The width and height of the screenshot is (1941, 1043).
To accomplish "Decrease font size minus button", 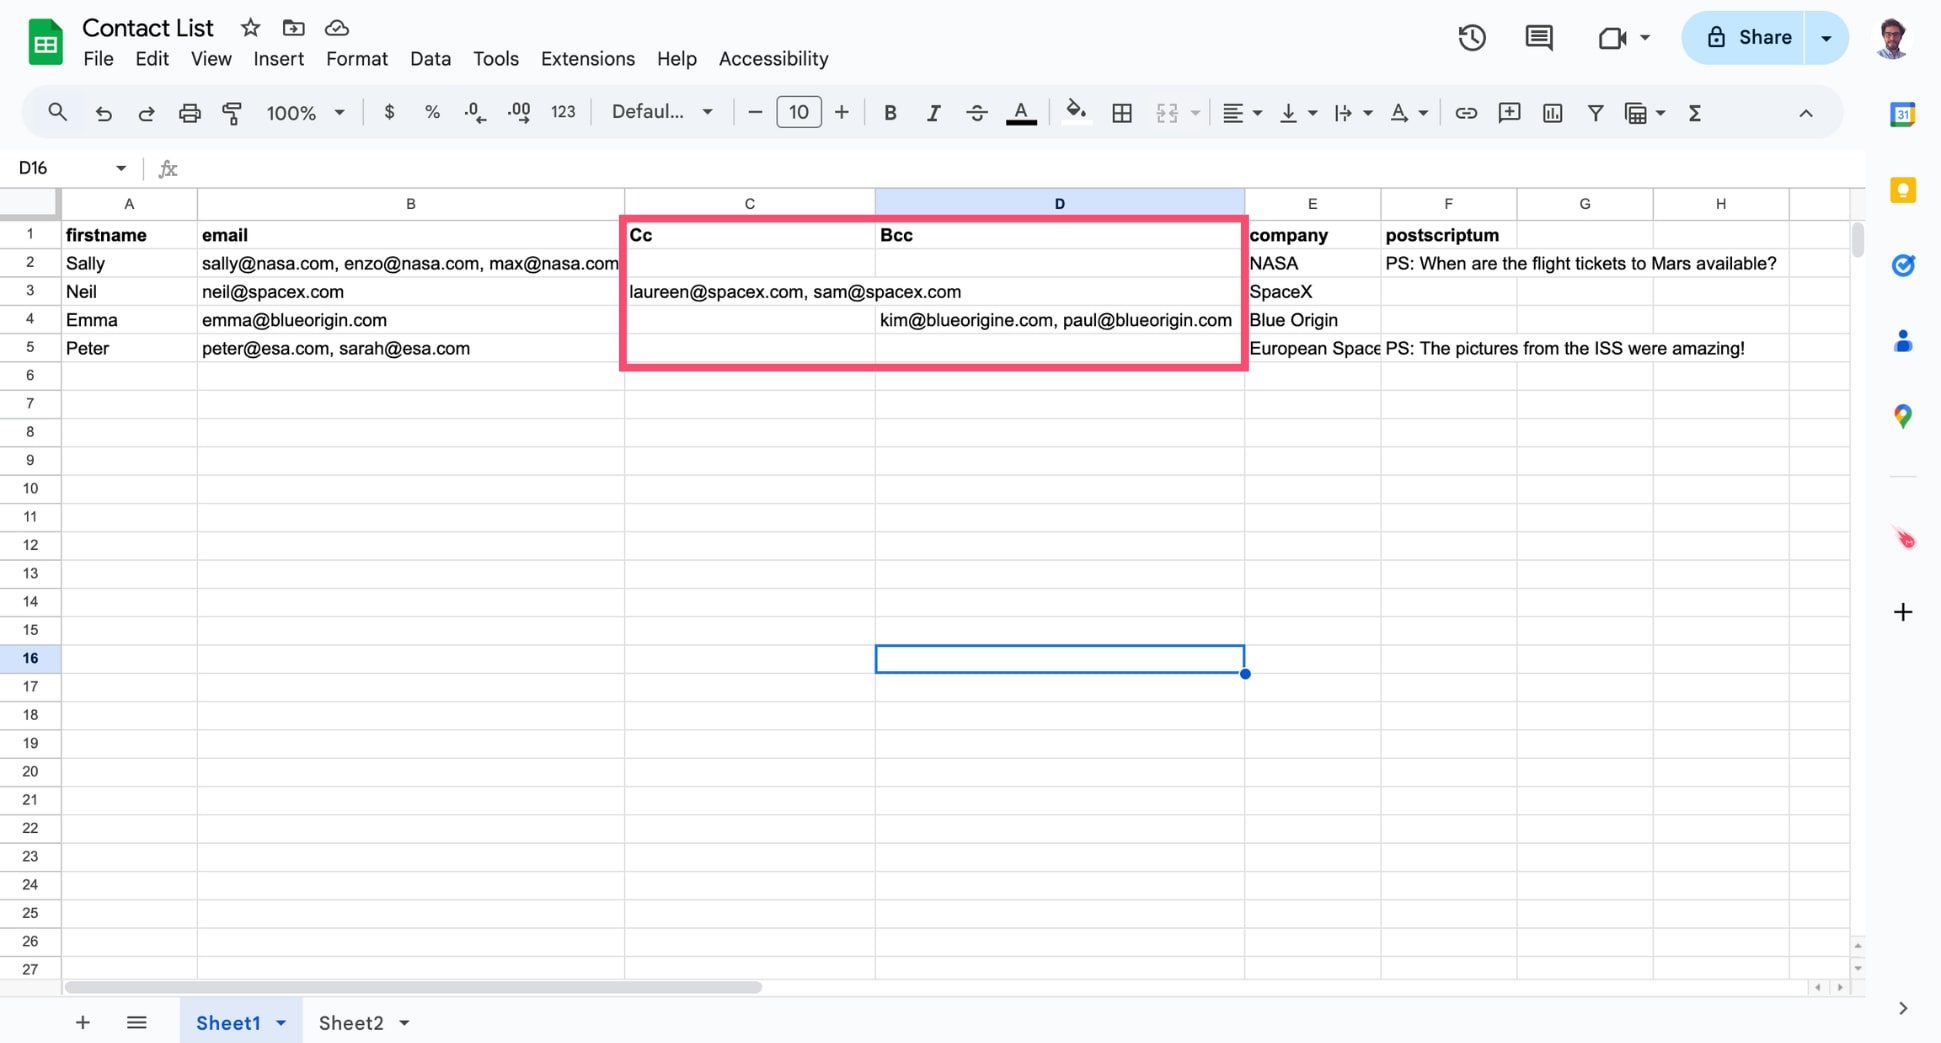I will pos(755,113).
